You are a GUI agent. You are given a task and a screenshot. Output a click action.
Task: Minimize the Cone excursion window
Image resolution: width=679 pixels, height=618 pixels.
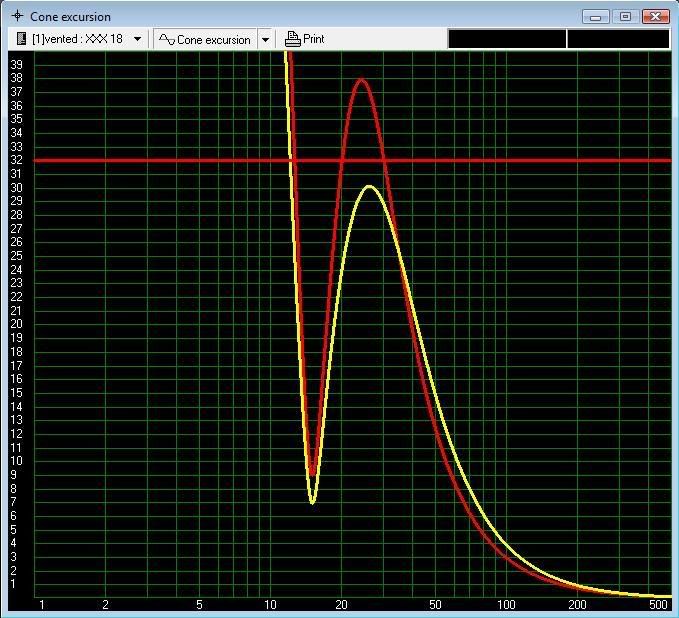tap(596, 17)
